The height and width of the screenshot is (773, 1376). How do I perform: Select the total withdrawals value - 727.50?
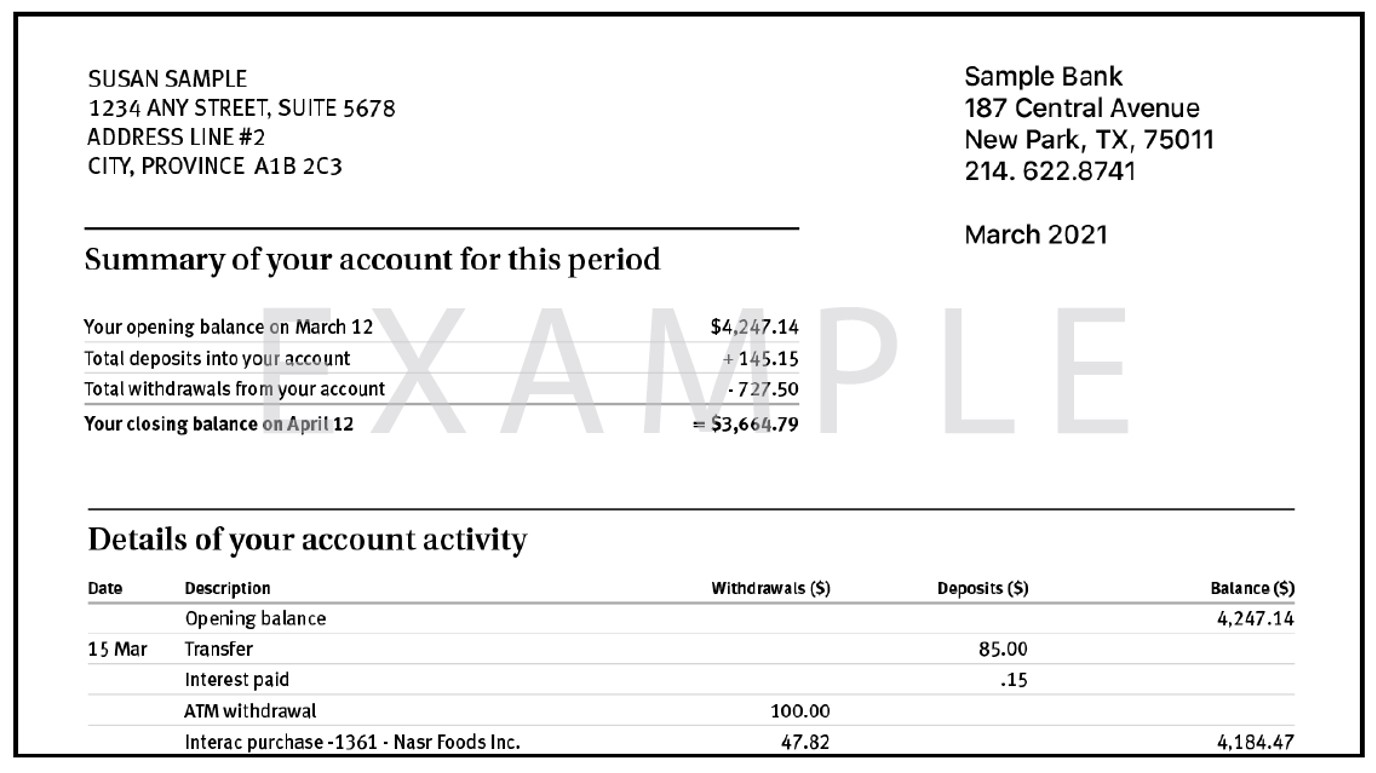point(763,390)
